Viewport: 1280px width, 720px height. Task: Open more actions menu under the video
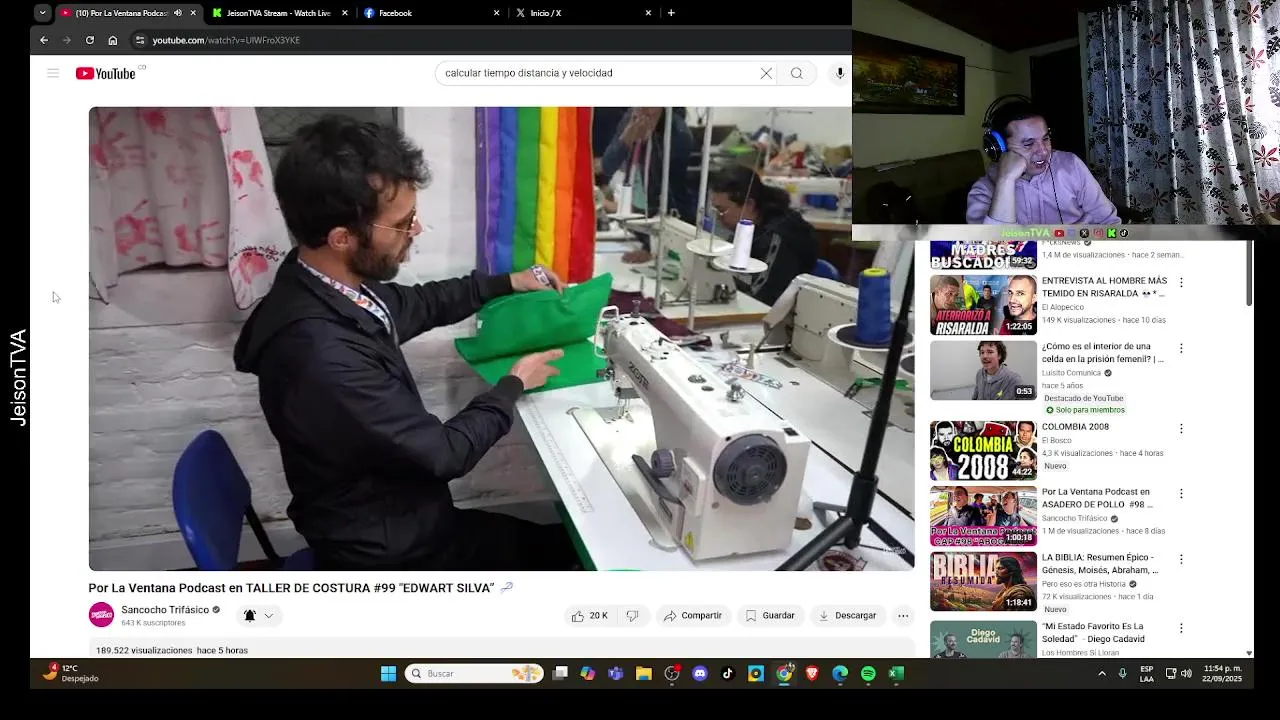[x=903, y=616]
